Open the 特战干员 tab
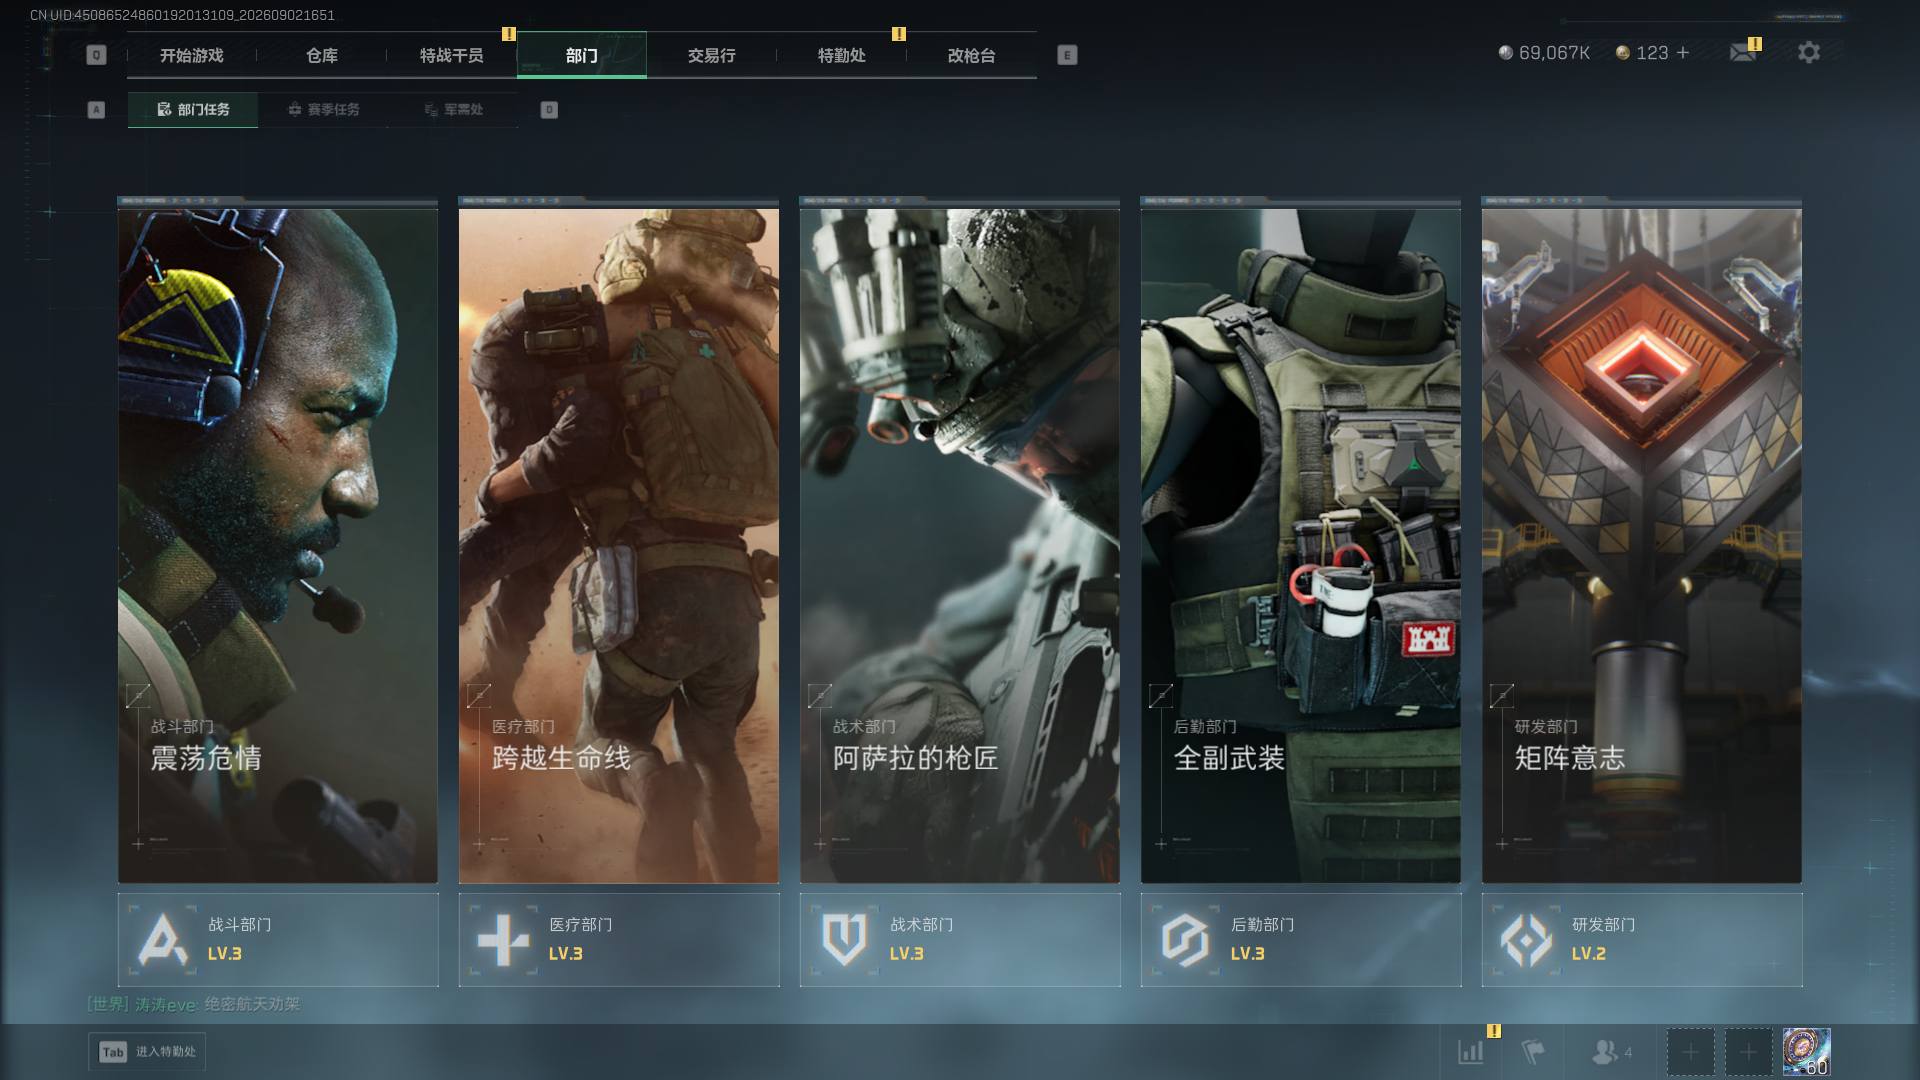 click(452, 55)
